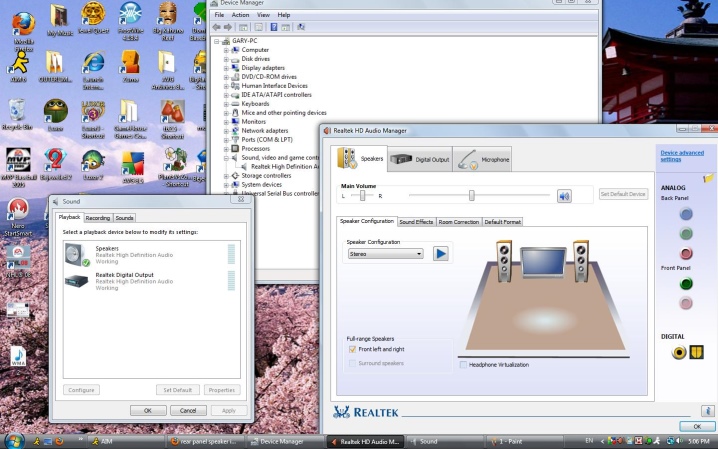
Task: Switch to Sounds tab in Sound dialog
Action: click(124, 218)
